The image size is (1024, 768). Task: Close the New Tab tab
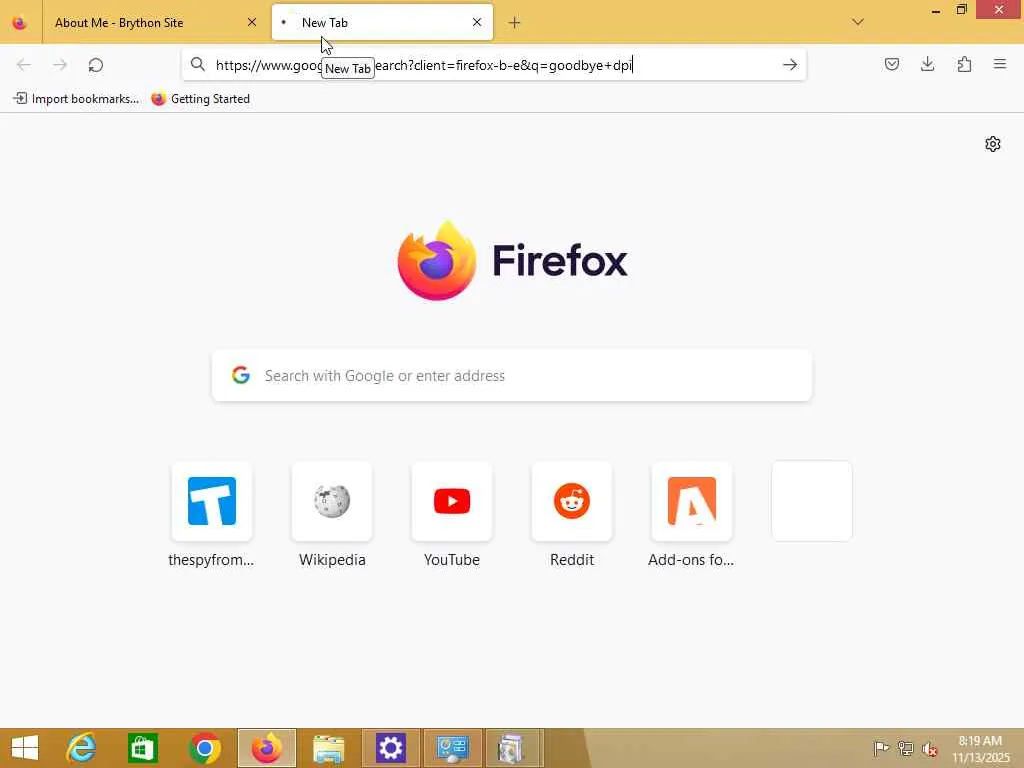click(x=477, y=23)
